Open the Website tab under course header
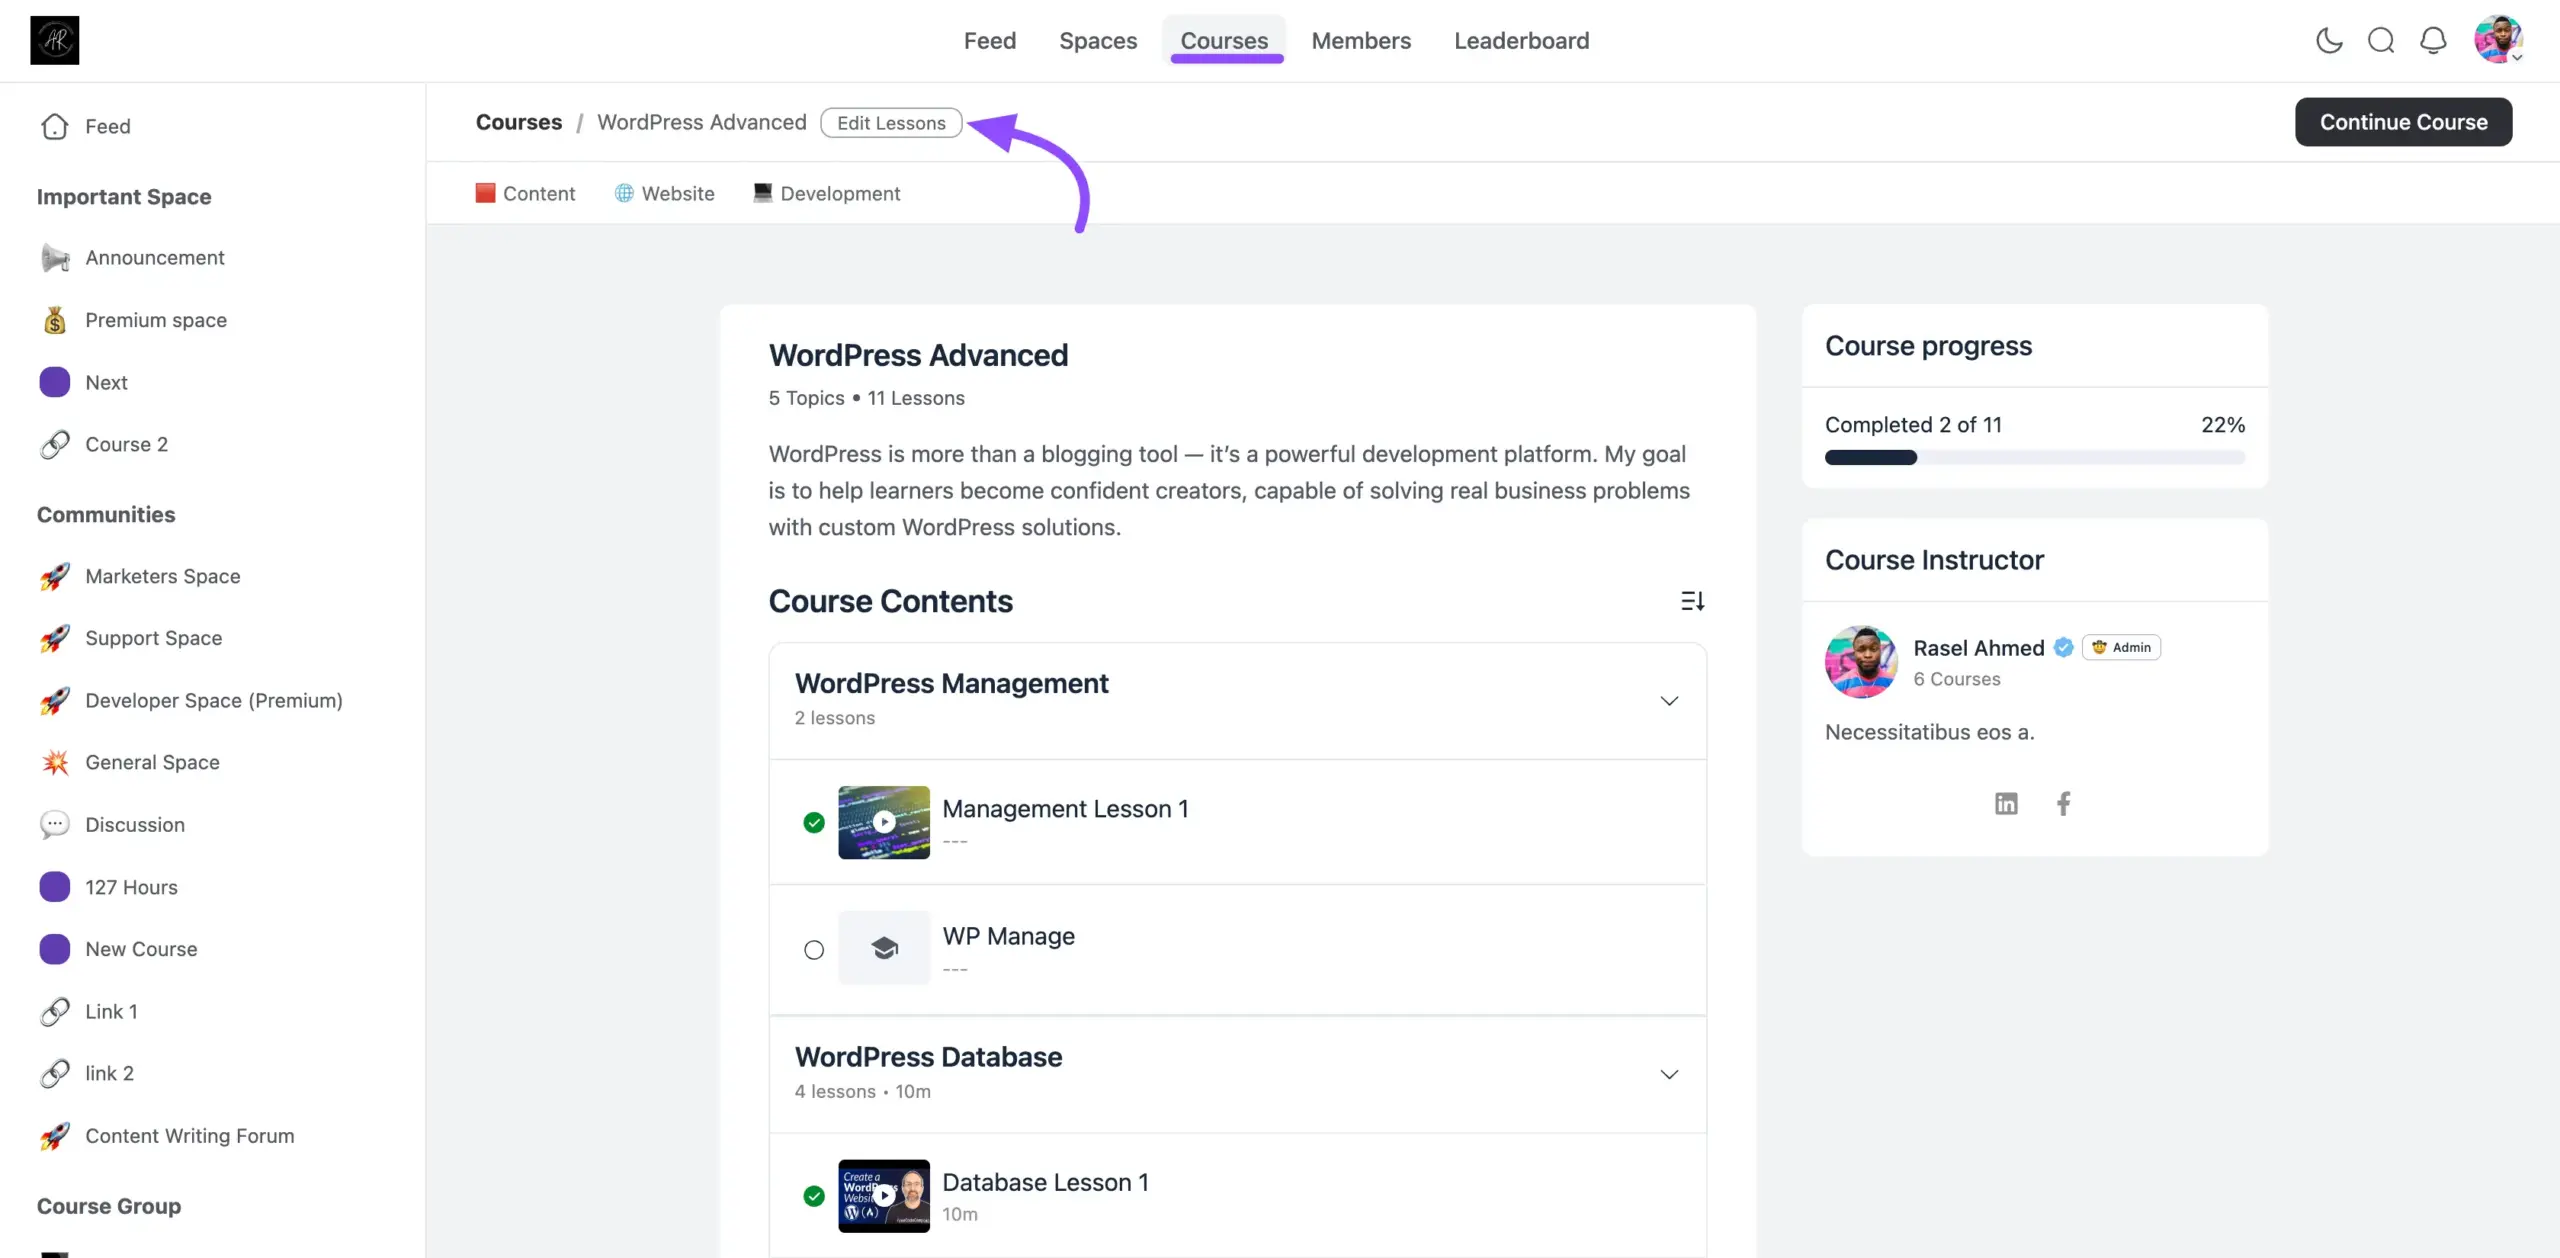 tap(664, 193)
